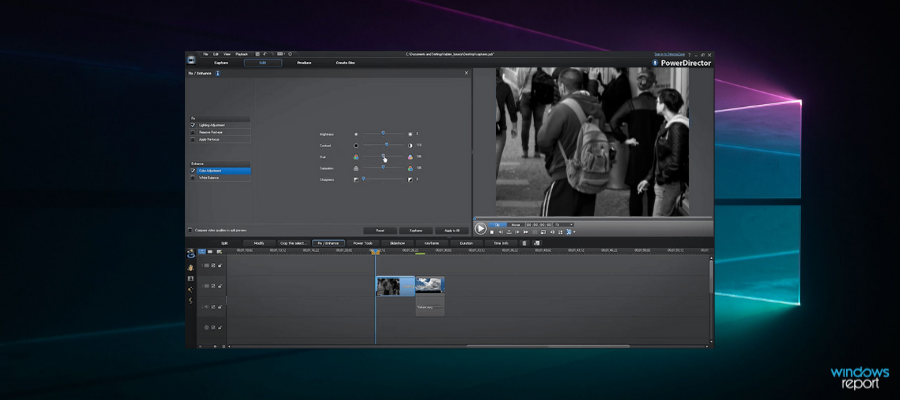Click the lightning bolt icon in left sidebar
Screen dimensions: 900x400
pos(191,301)
